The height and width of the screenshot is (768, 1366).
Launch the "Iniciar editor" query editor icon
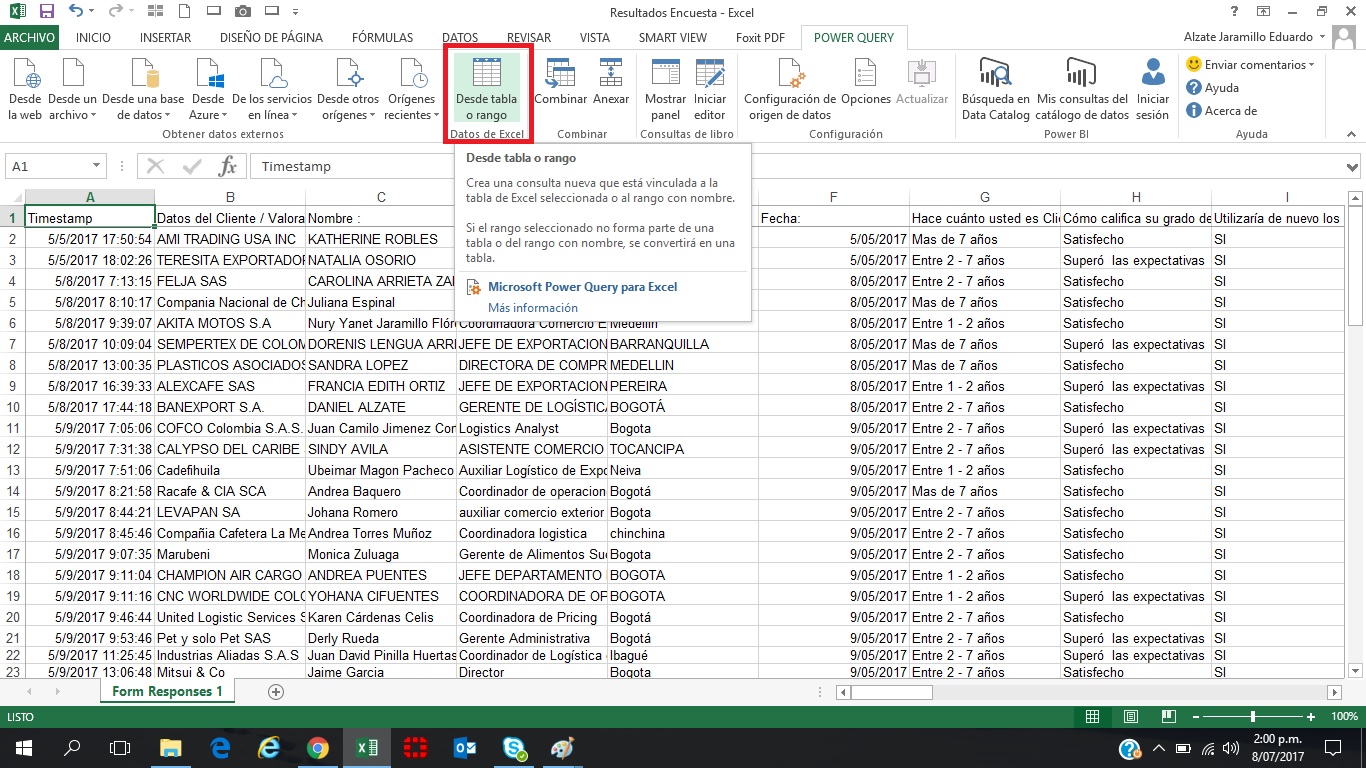click(710, 88)
